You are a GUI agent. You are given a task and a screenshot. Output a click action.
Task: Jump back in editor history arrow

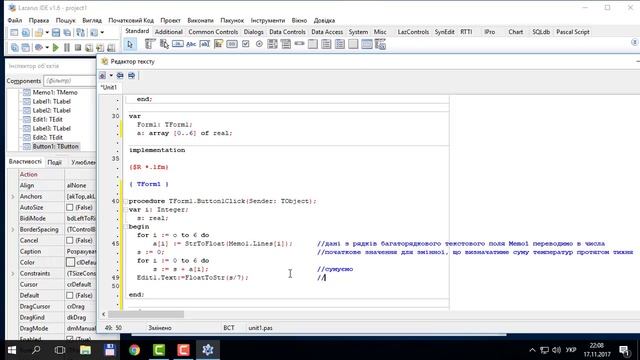(120, 76)
